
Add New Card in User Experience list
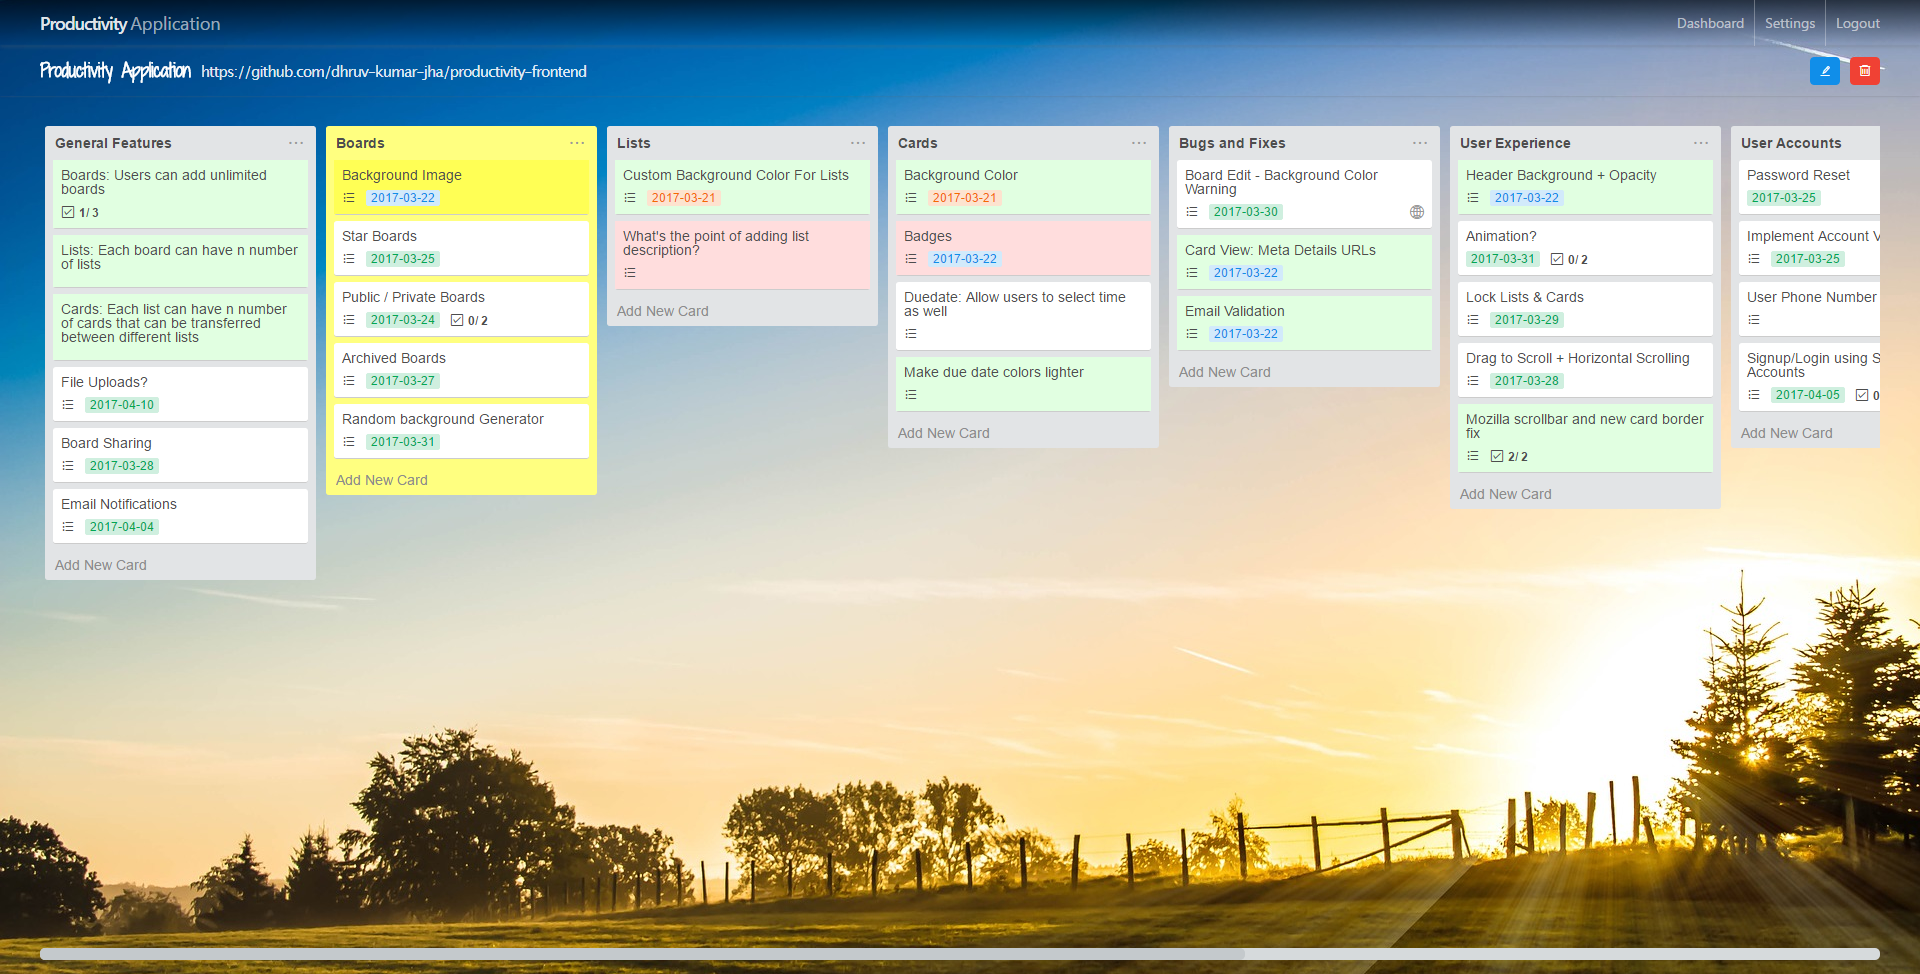(1506, 494)
